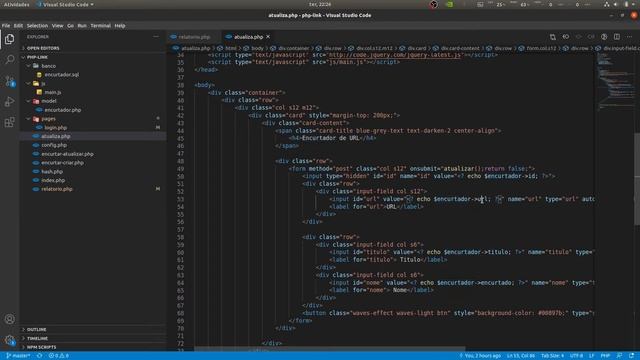Select the atualiza.php editor tab
The height and width of the screenshot is (360, 640).
(x=248, y=37)
